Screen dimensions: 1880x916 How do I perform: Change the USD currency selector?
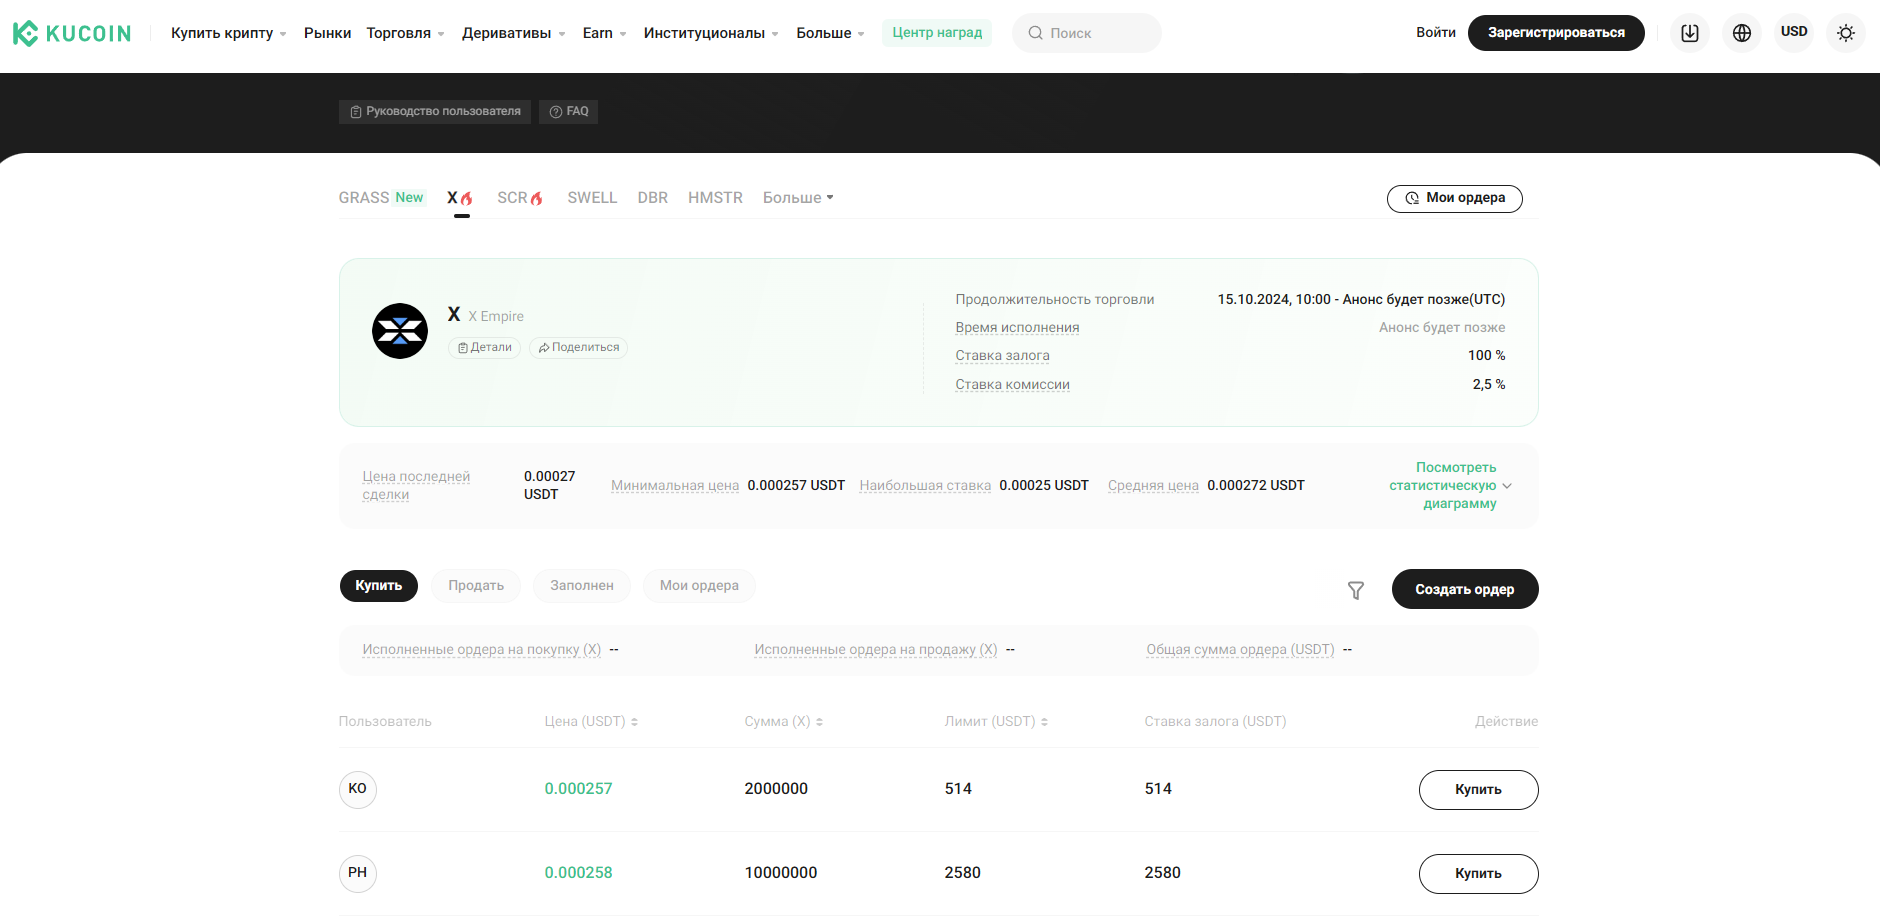tap(1794, 33)
